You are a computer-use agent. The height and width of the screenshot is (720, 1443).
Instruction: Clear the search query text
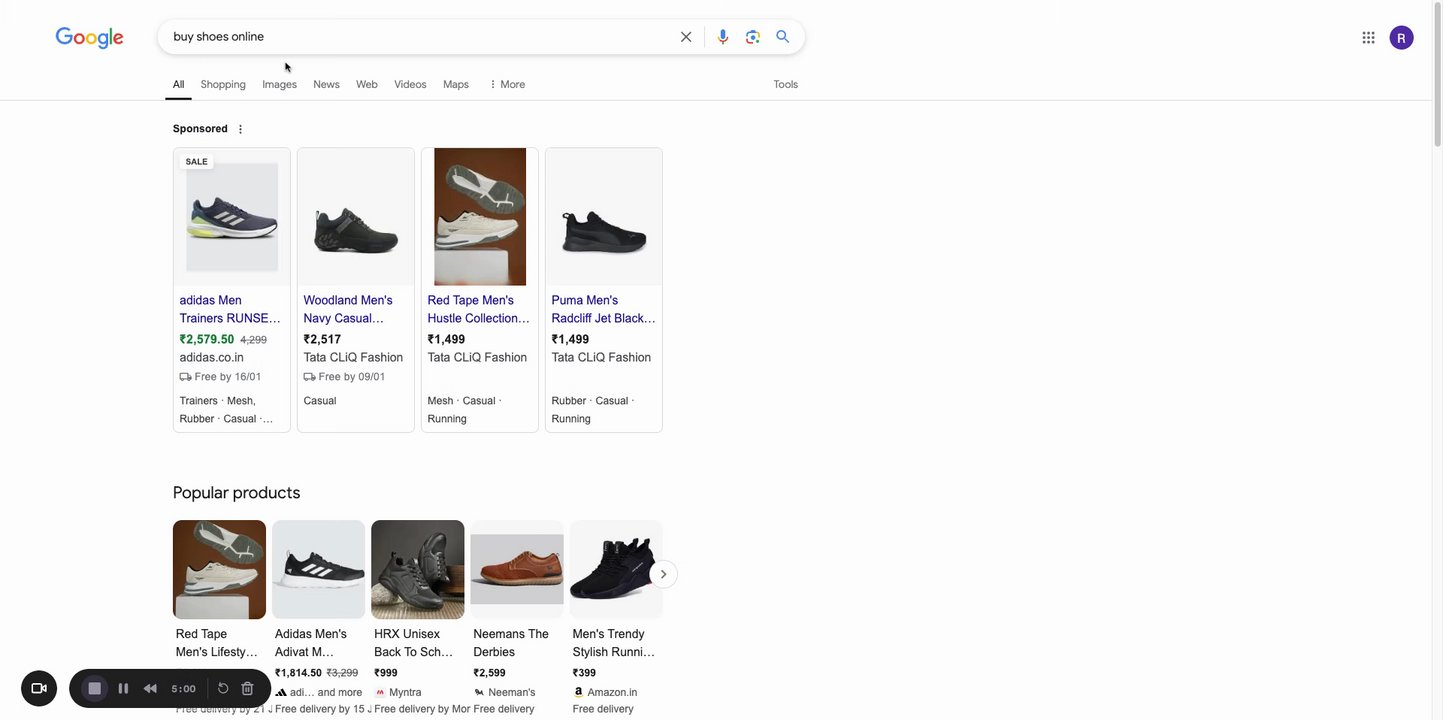[686, 37]
